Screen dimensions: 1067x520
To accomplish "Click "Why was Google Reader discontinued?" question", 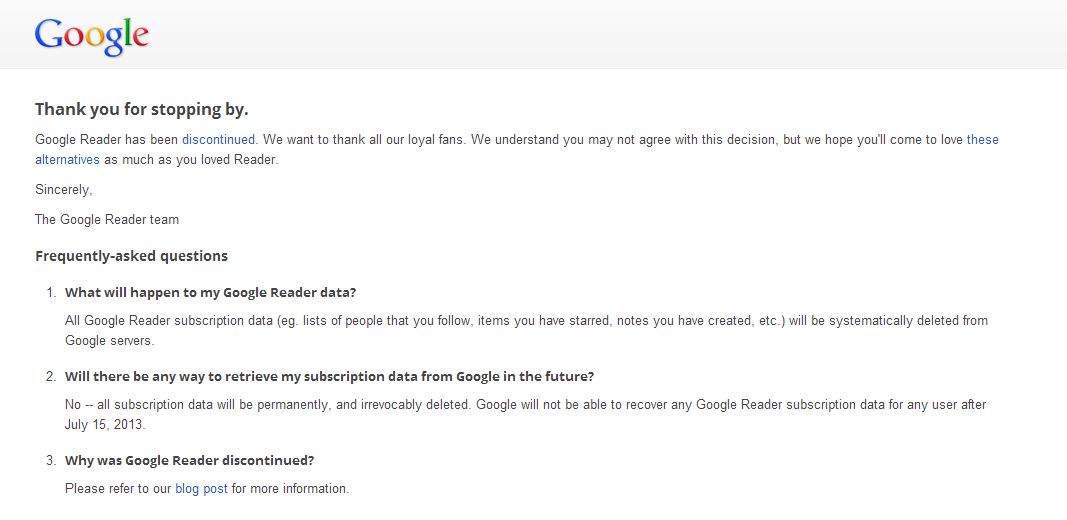I will click(189, 461).
